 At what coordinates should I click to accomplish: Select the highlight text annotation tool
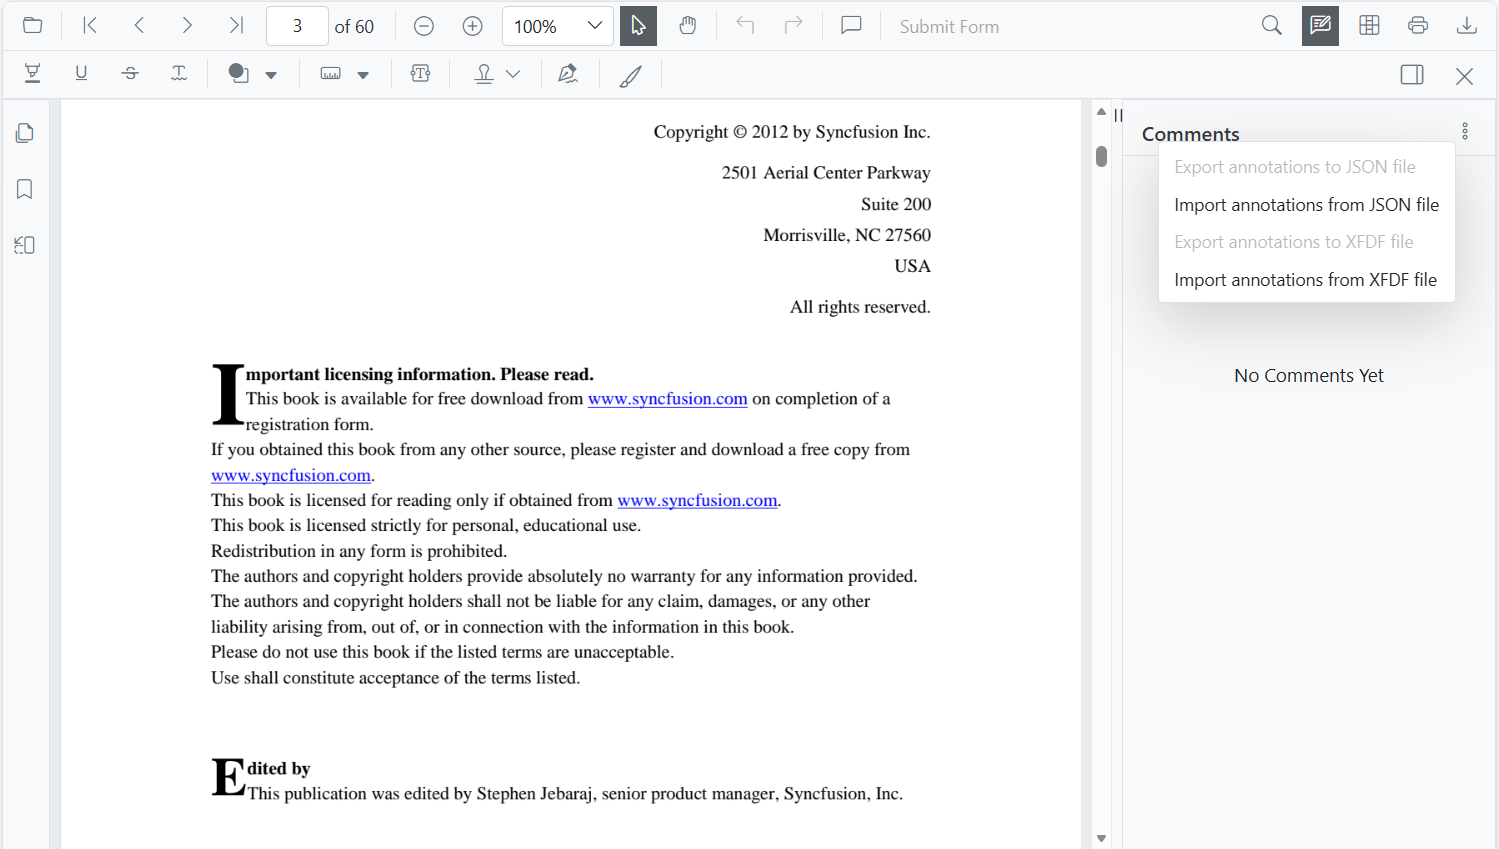tap(32, 74)
